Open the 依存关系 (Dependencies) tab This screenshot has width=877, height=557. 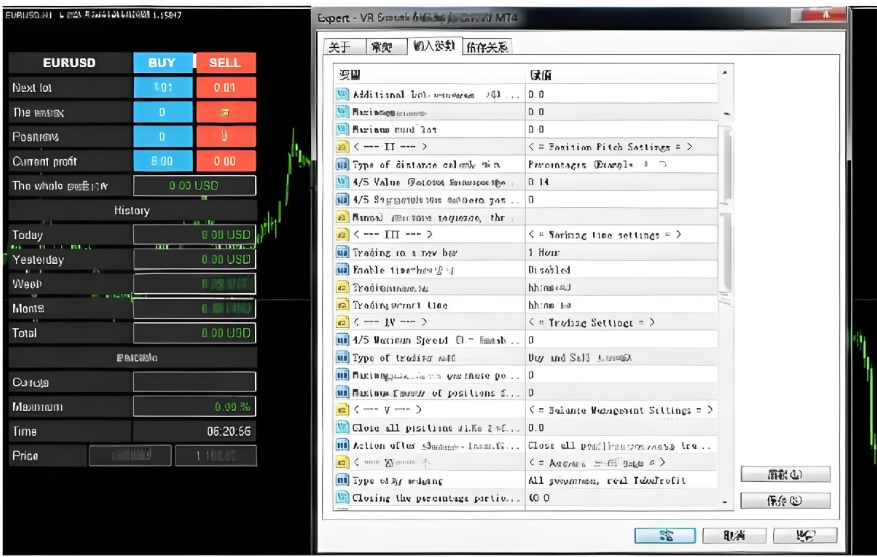487,47
